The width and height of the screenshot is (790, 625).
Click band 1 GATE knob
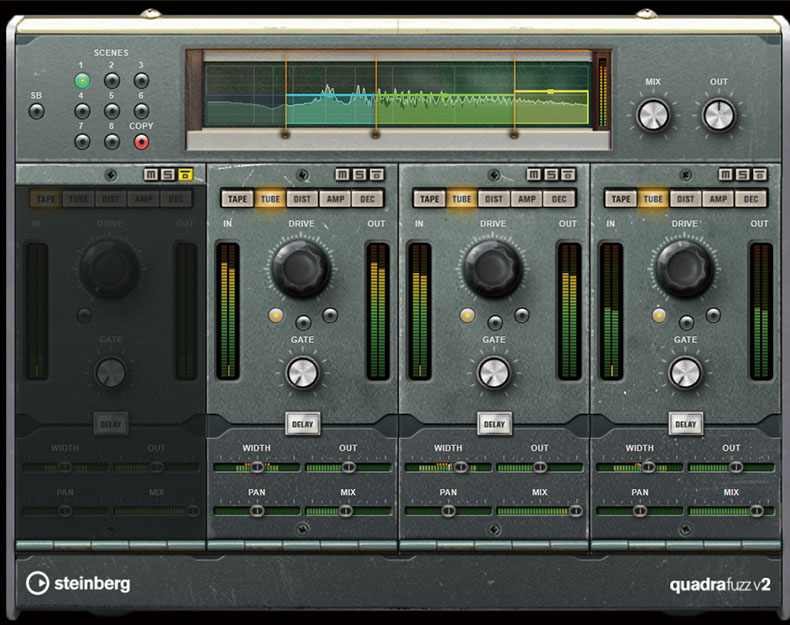pyautogui.click(x=111, y=373)
